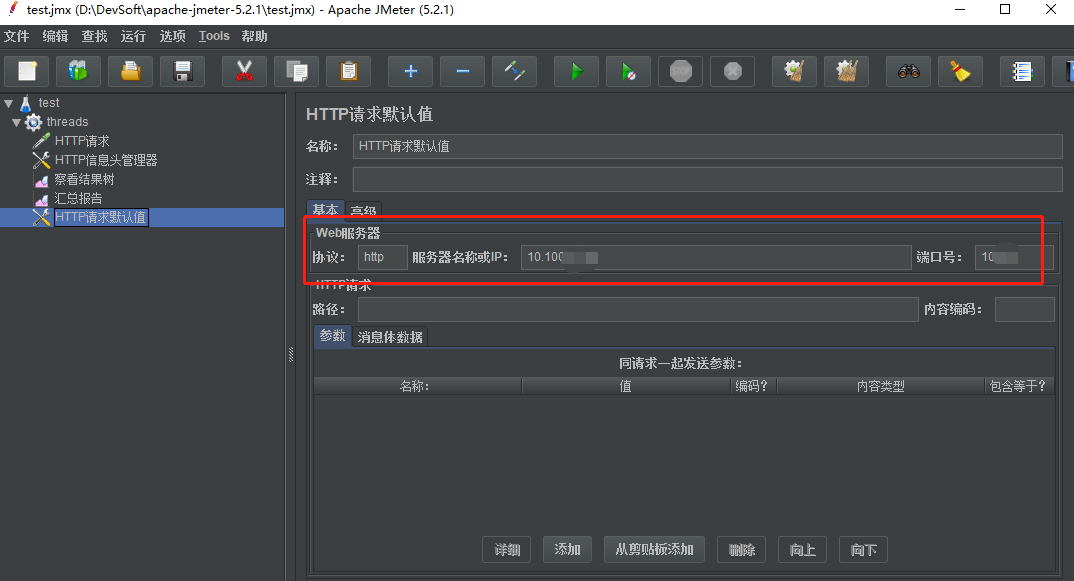Select HTTP请求默认值 in the tree
Image resolution: width=1074 pixels, height=581 pixels.
[101, 217]
